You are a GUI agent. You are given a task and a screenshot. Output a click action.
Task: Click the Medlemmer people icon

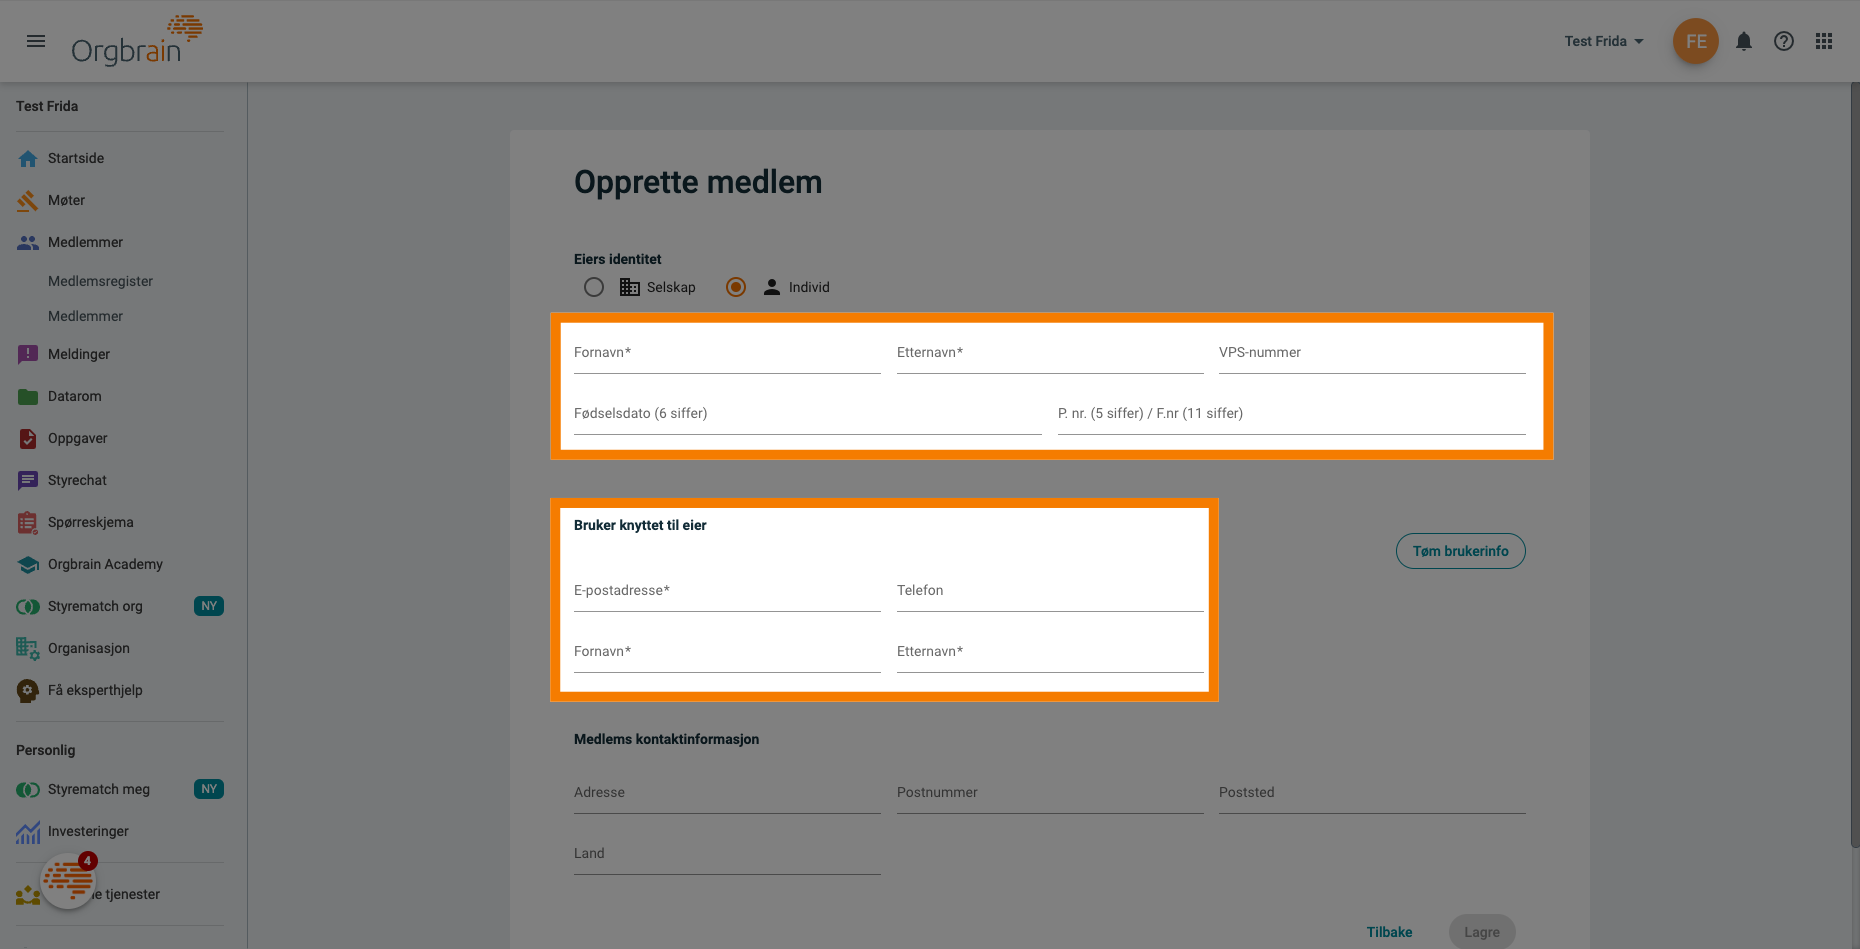pos(28,242)
